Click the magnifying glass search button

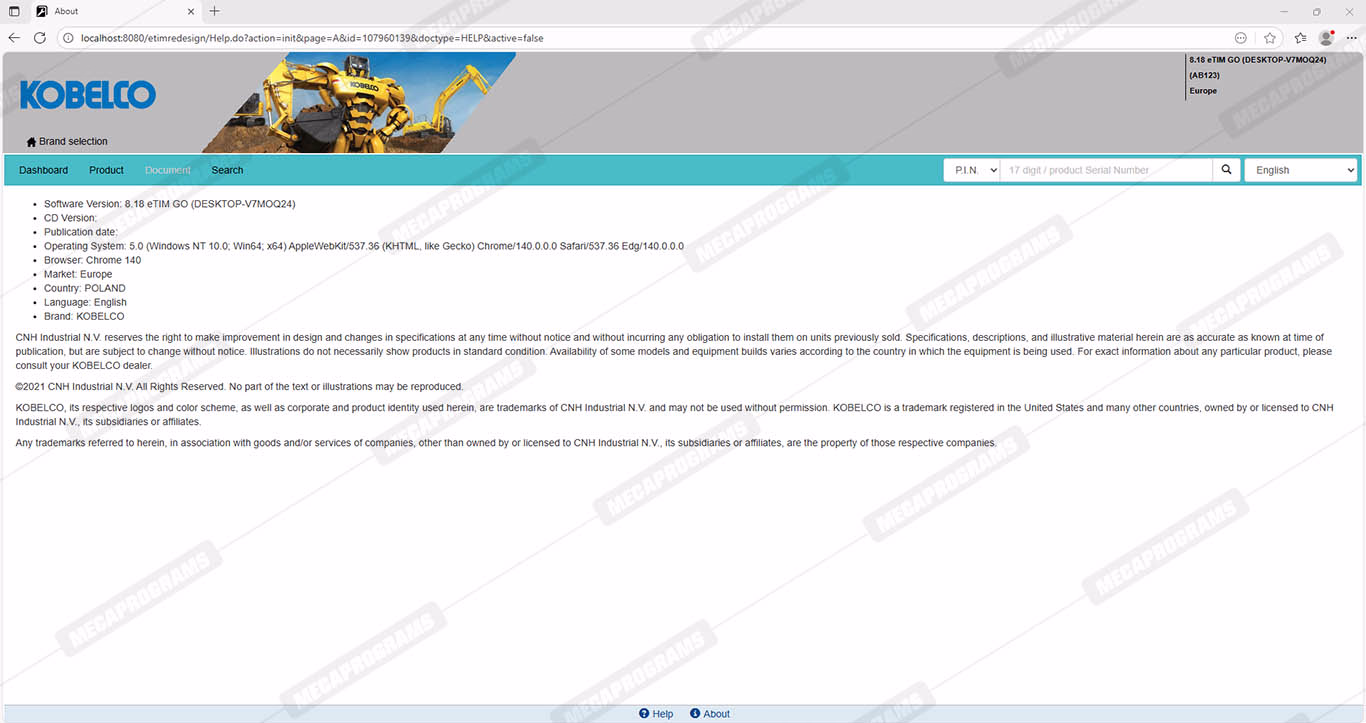(1226, 170)
